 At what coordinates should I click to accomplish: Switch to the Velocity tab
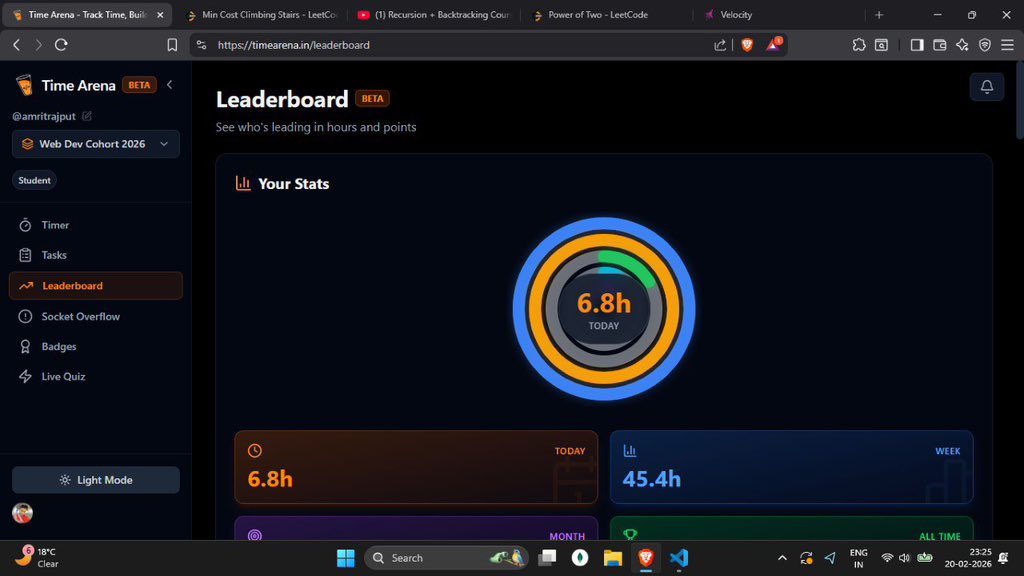777,14
